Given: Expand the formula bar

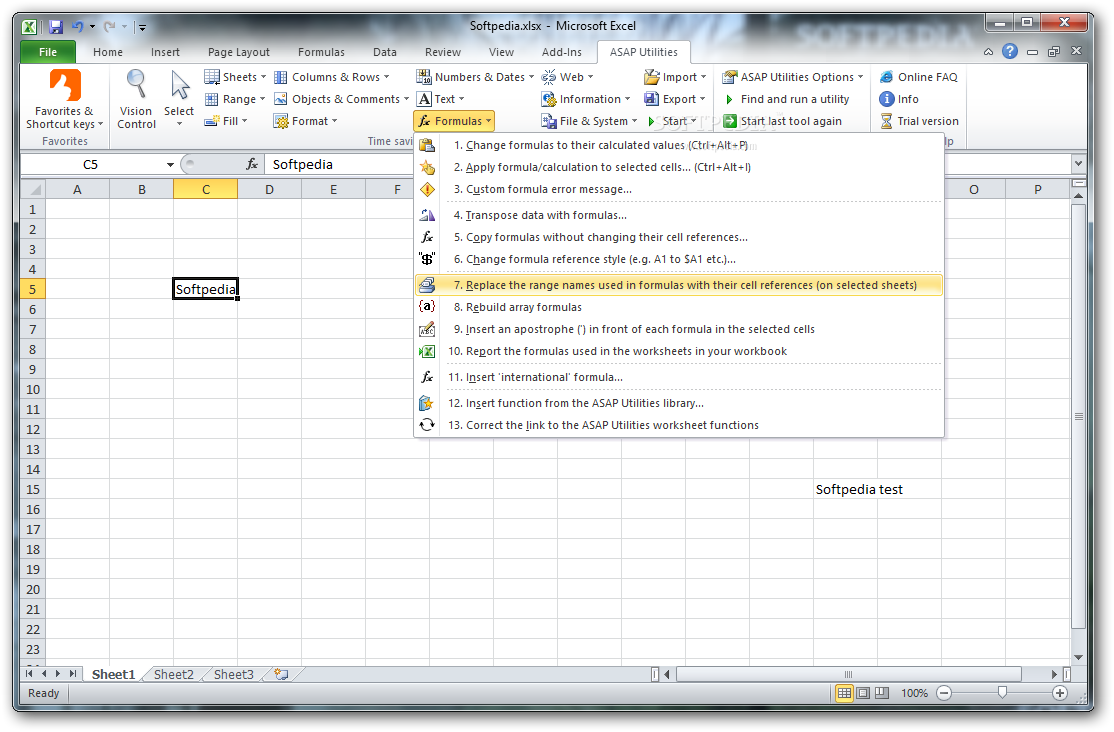Looking at the screenshot, I should point(1078,164).
